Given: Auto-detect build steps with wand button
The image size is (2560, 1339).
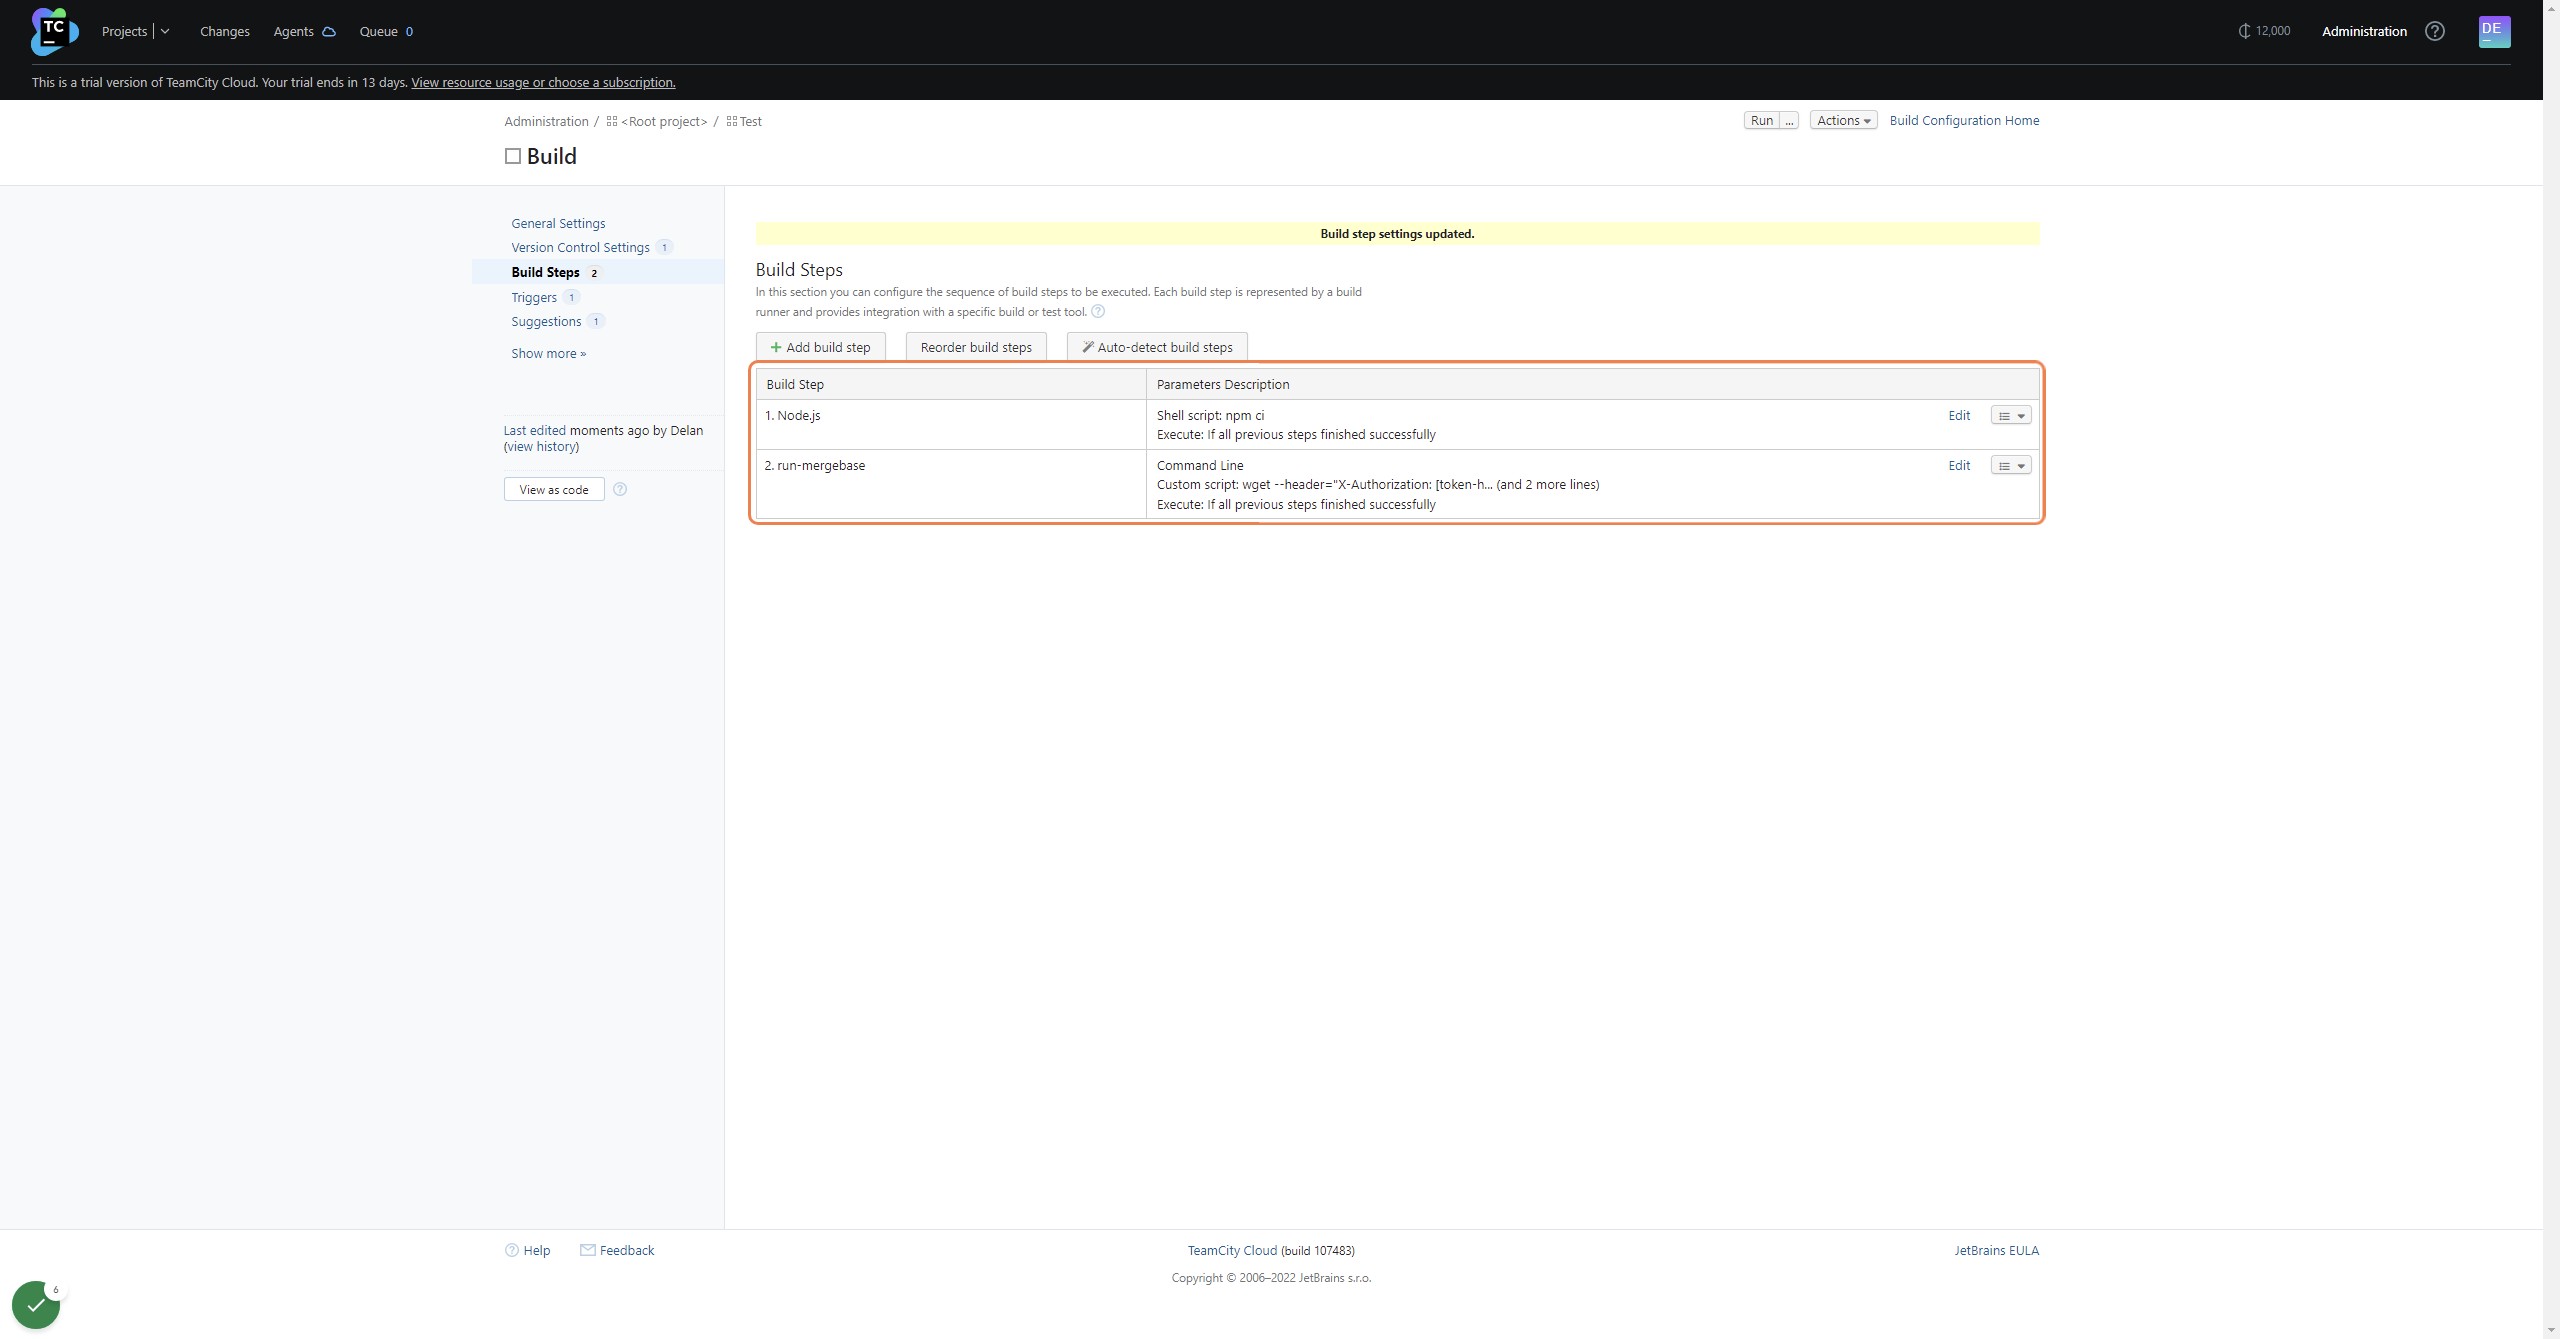Looking at the screenshot, I should click(1157, 347).
